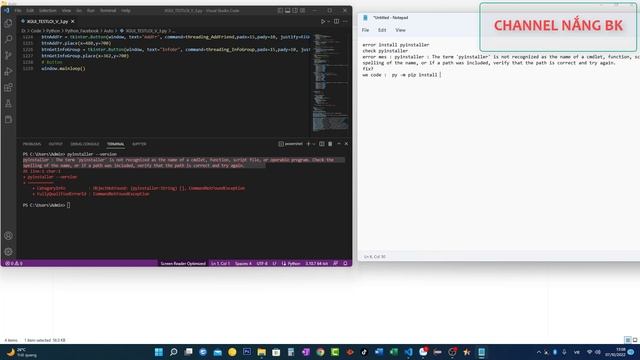Switch to the OUTPUT panel tab
The width and height of the screenshot is (640, 360).
point(56,144)
